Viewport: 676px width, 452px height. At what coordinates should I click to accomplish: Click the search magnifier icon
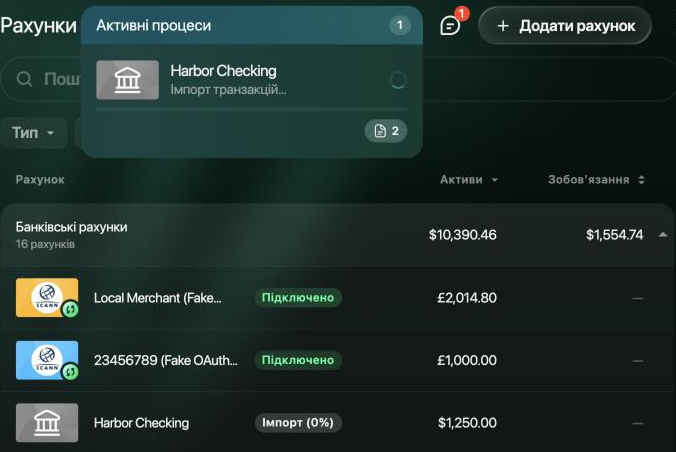pyautogui.click(x=25, y=79)
